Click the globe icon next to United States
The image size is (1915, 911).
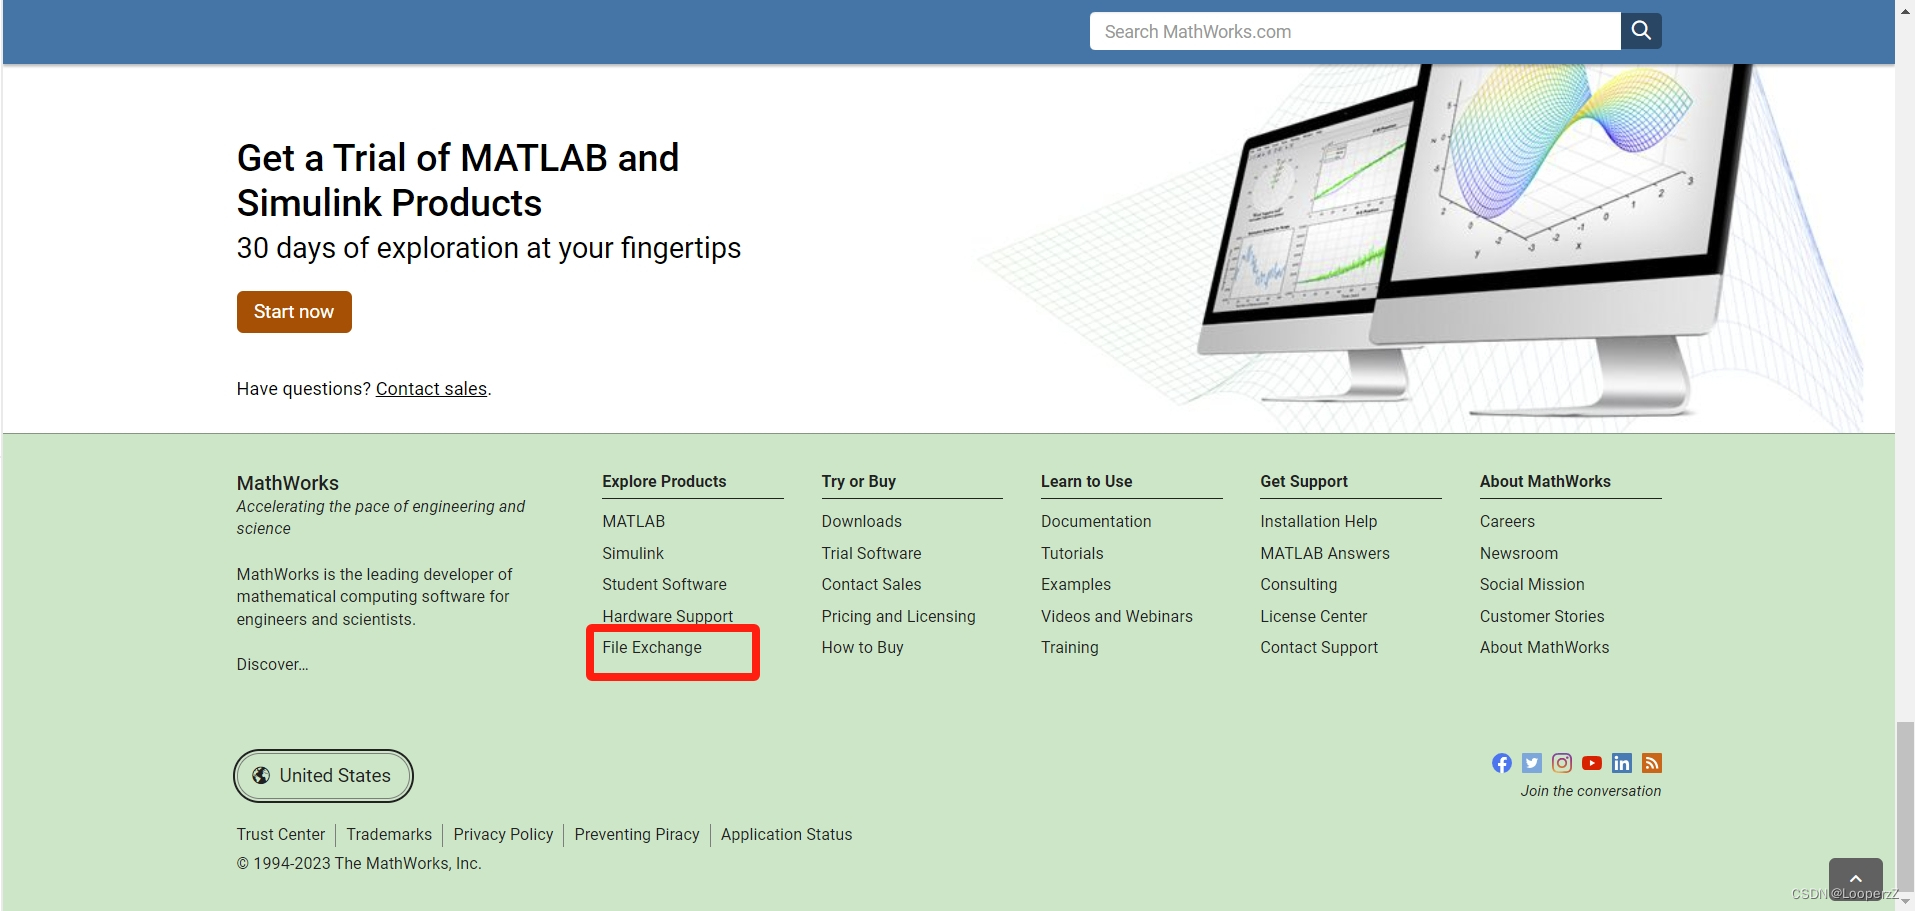261,775
